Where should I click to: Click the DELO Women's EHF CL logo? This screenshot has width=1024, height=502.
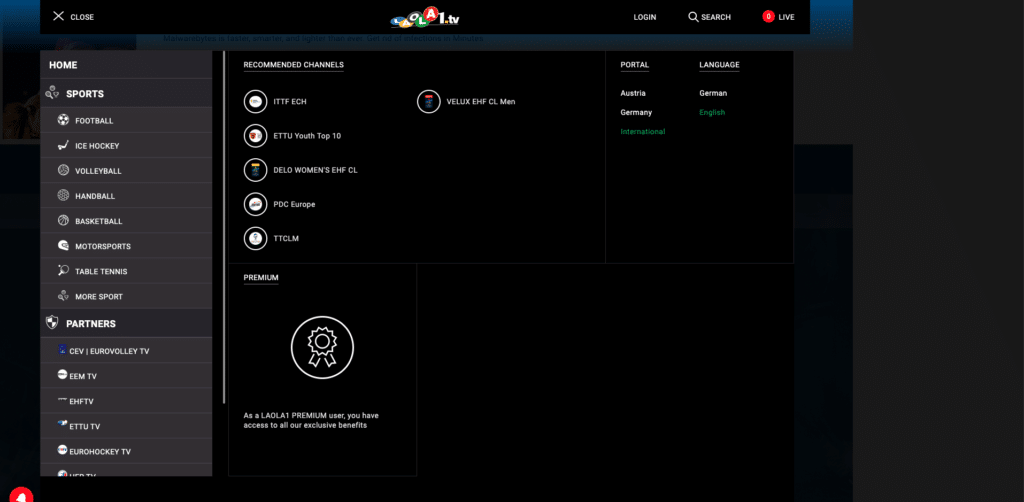coord(255,170)
